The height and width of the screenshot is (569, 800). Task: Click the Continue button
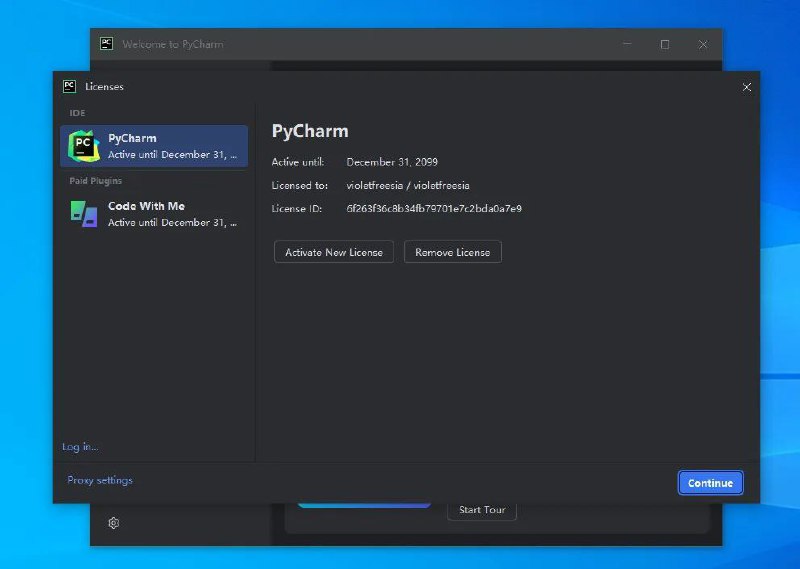[710, 483]
